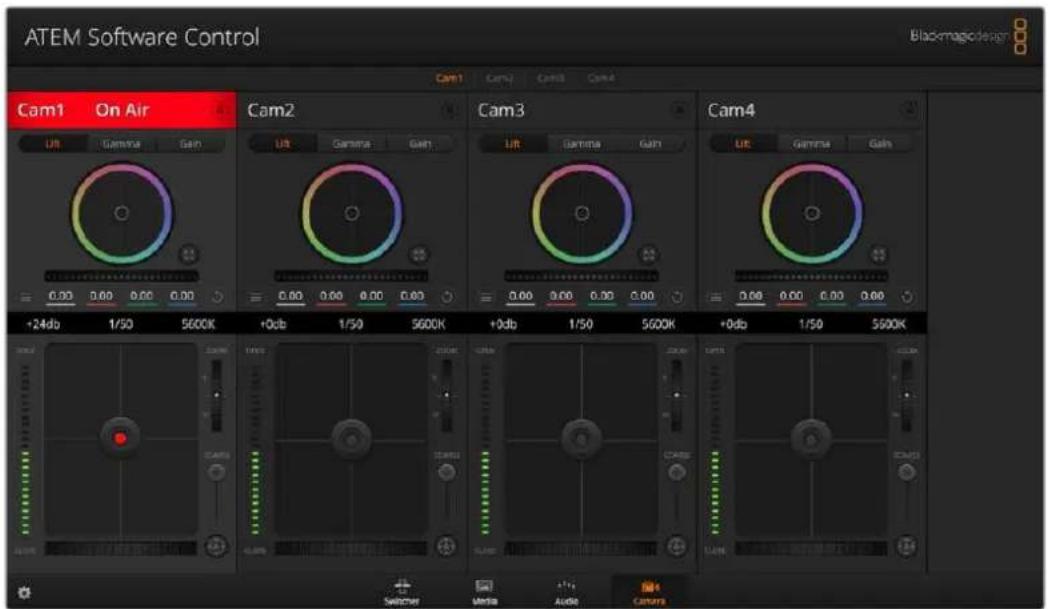Click Cam4 iris joystick control

click(x=811, y=439)
